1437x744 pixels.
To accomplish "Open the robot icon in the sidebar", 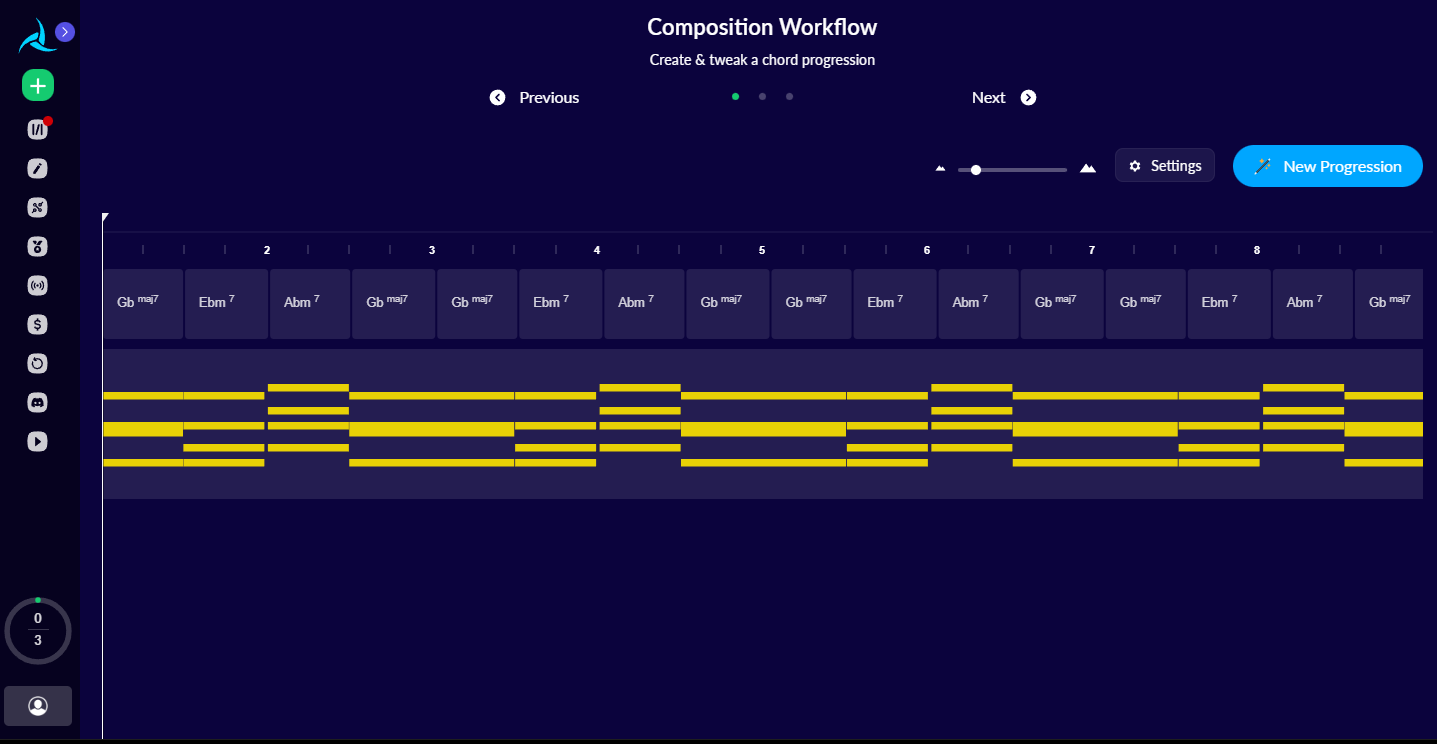I will pos(37,246).
